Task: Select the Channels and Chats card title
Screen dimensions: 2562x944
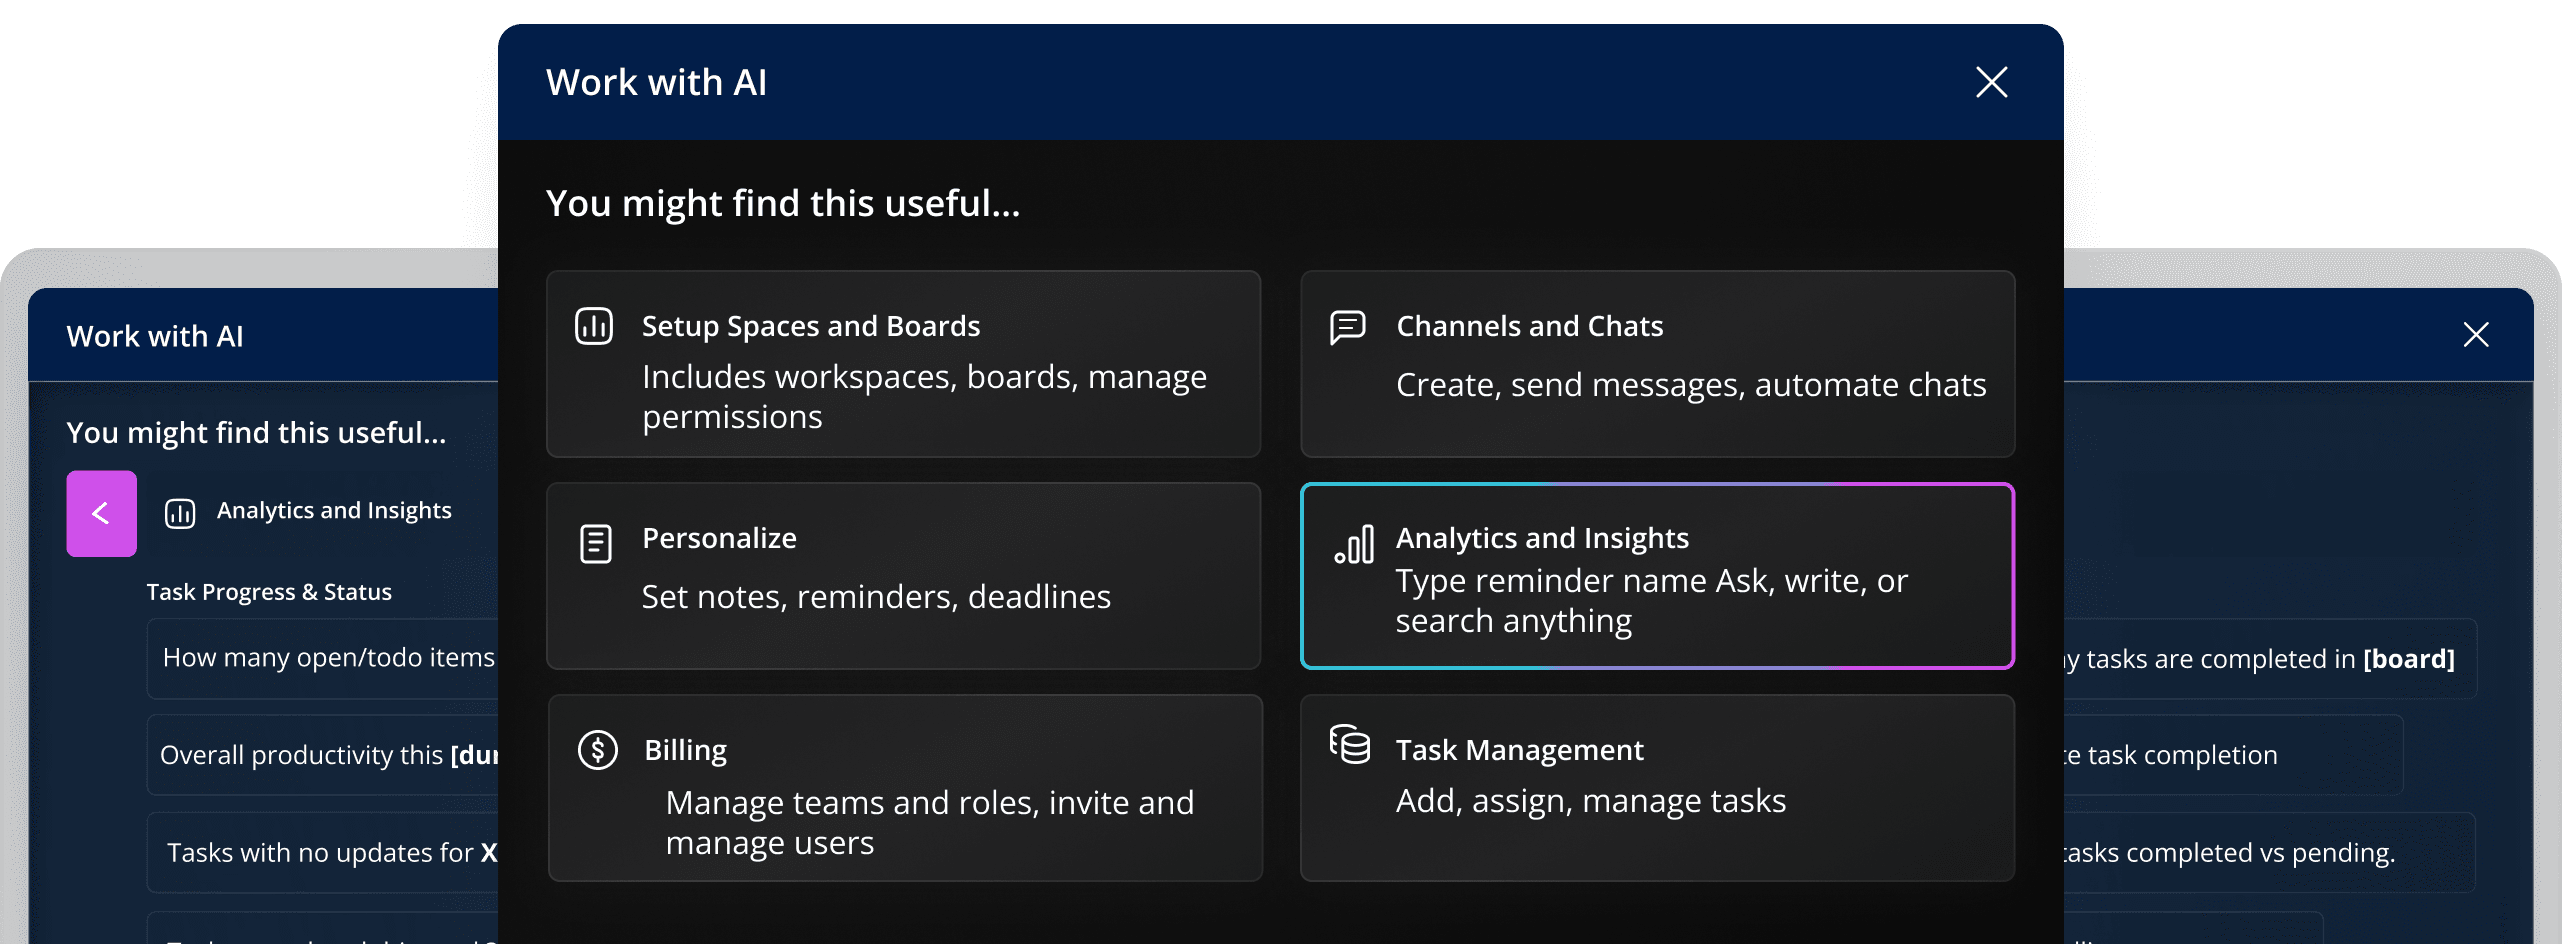Action: pyautogui.click(x=1529, y=326)
